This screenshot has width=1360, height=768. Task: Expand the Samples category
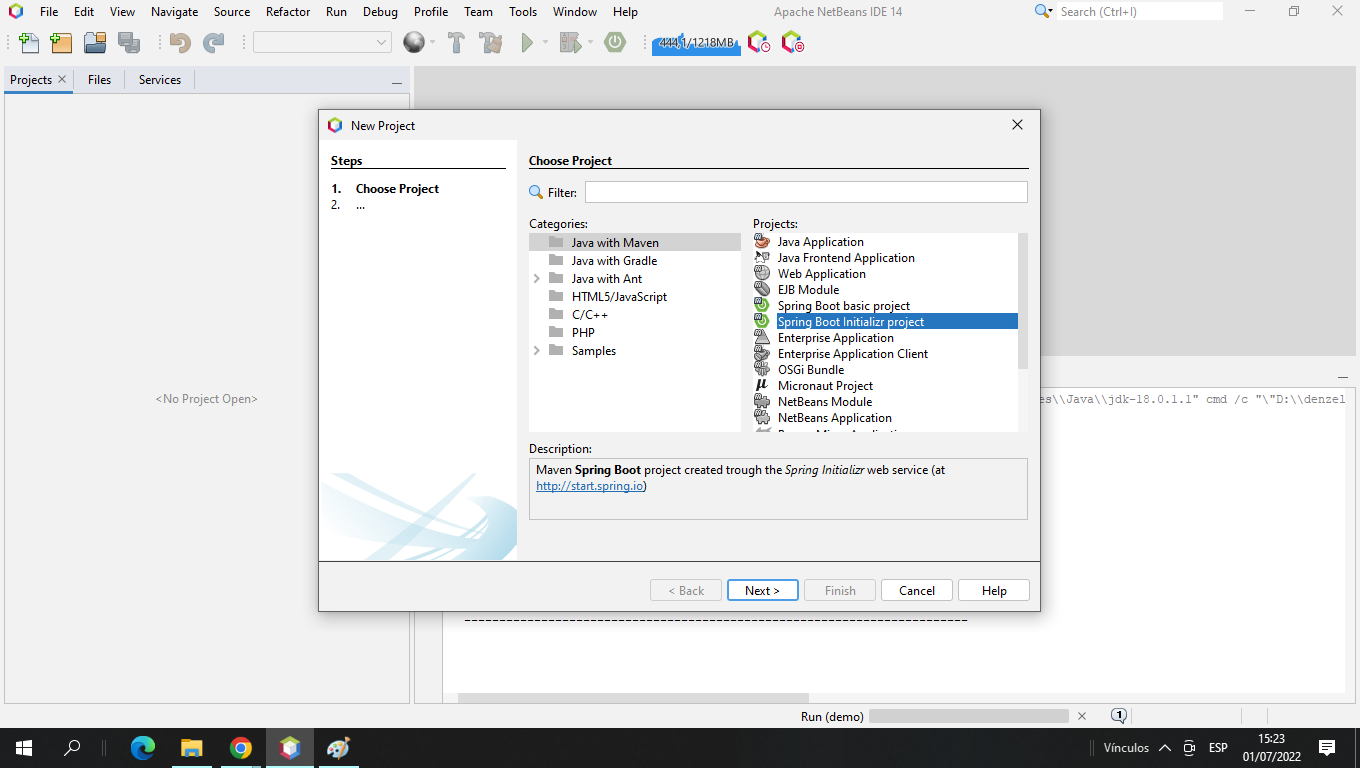click(537, 351)
